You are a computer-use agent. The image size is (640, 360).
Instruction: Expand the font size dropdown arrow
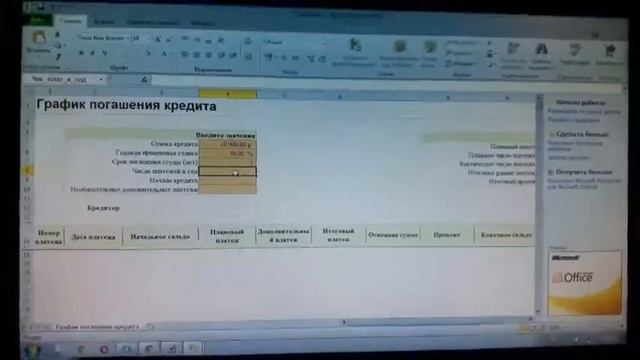coord(147,39)
